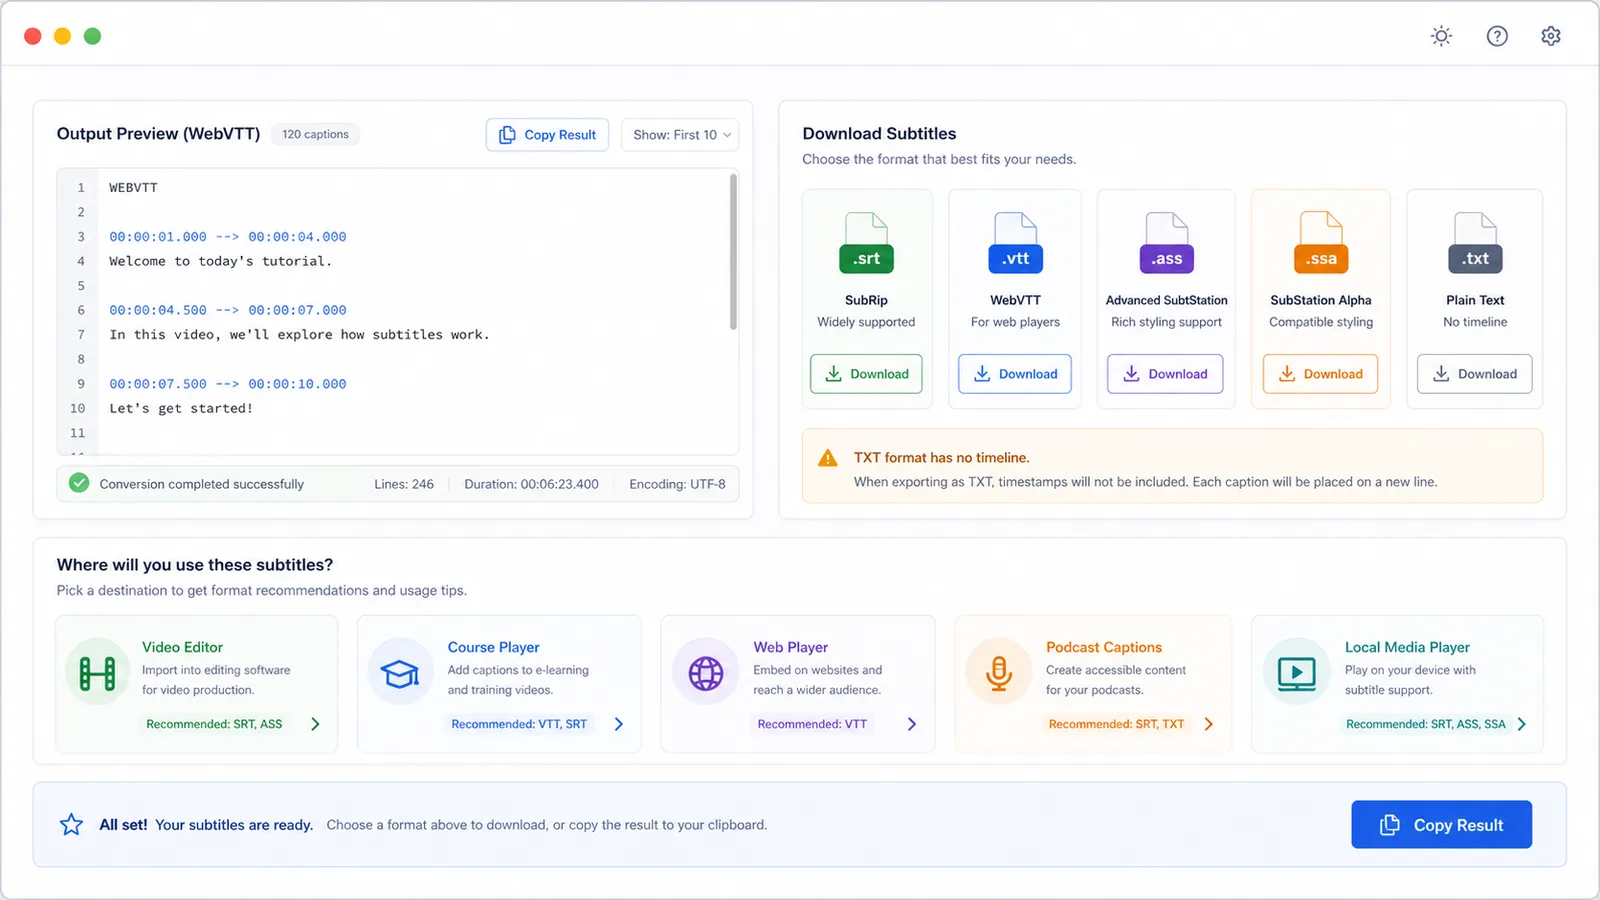Click line "Welcome to today's tutorial."
This screenshot has width=1600, height=900.
coord(220,261)
